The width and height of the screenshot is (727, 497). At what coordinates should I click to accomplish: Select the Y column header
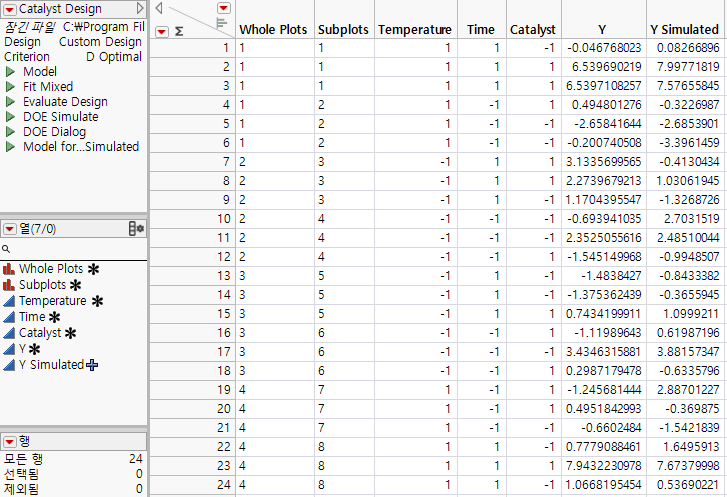(x=603, y=30)
